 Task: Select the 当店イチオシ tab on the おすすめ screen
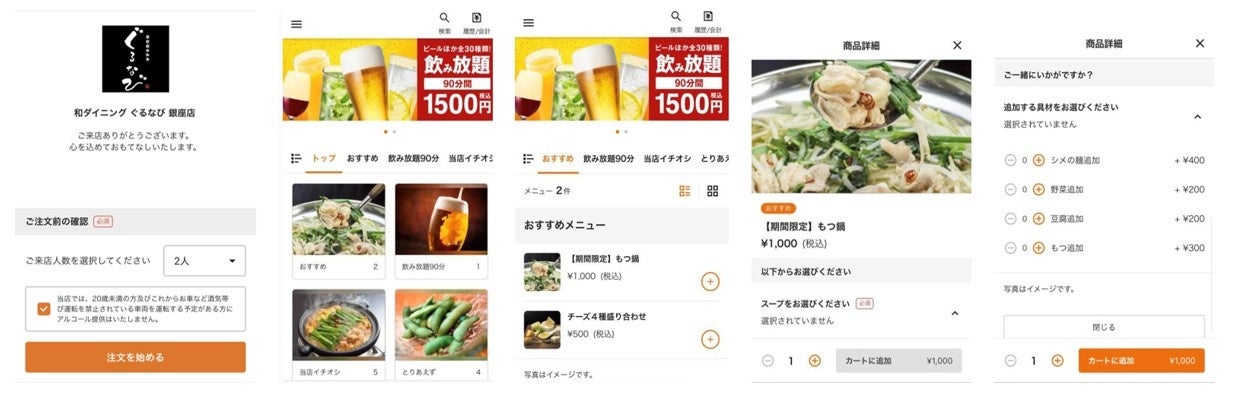(x=666, y=159)
